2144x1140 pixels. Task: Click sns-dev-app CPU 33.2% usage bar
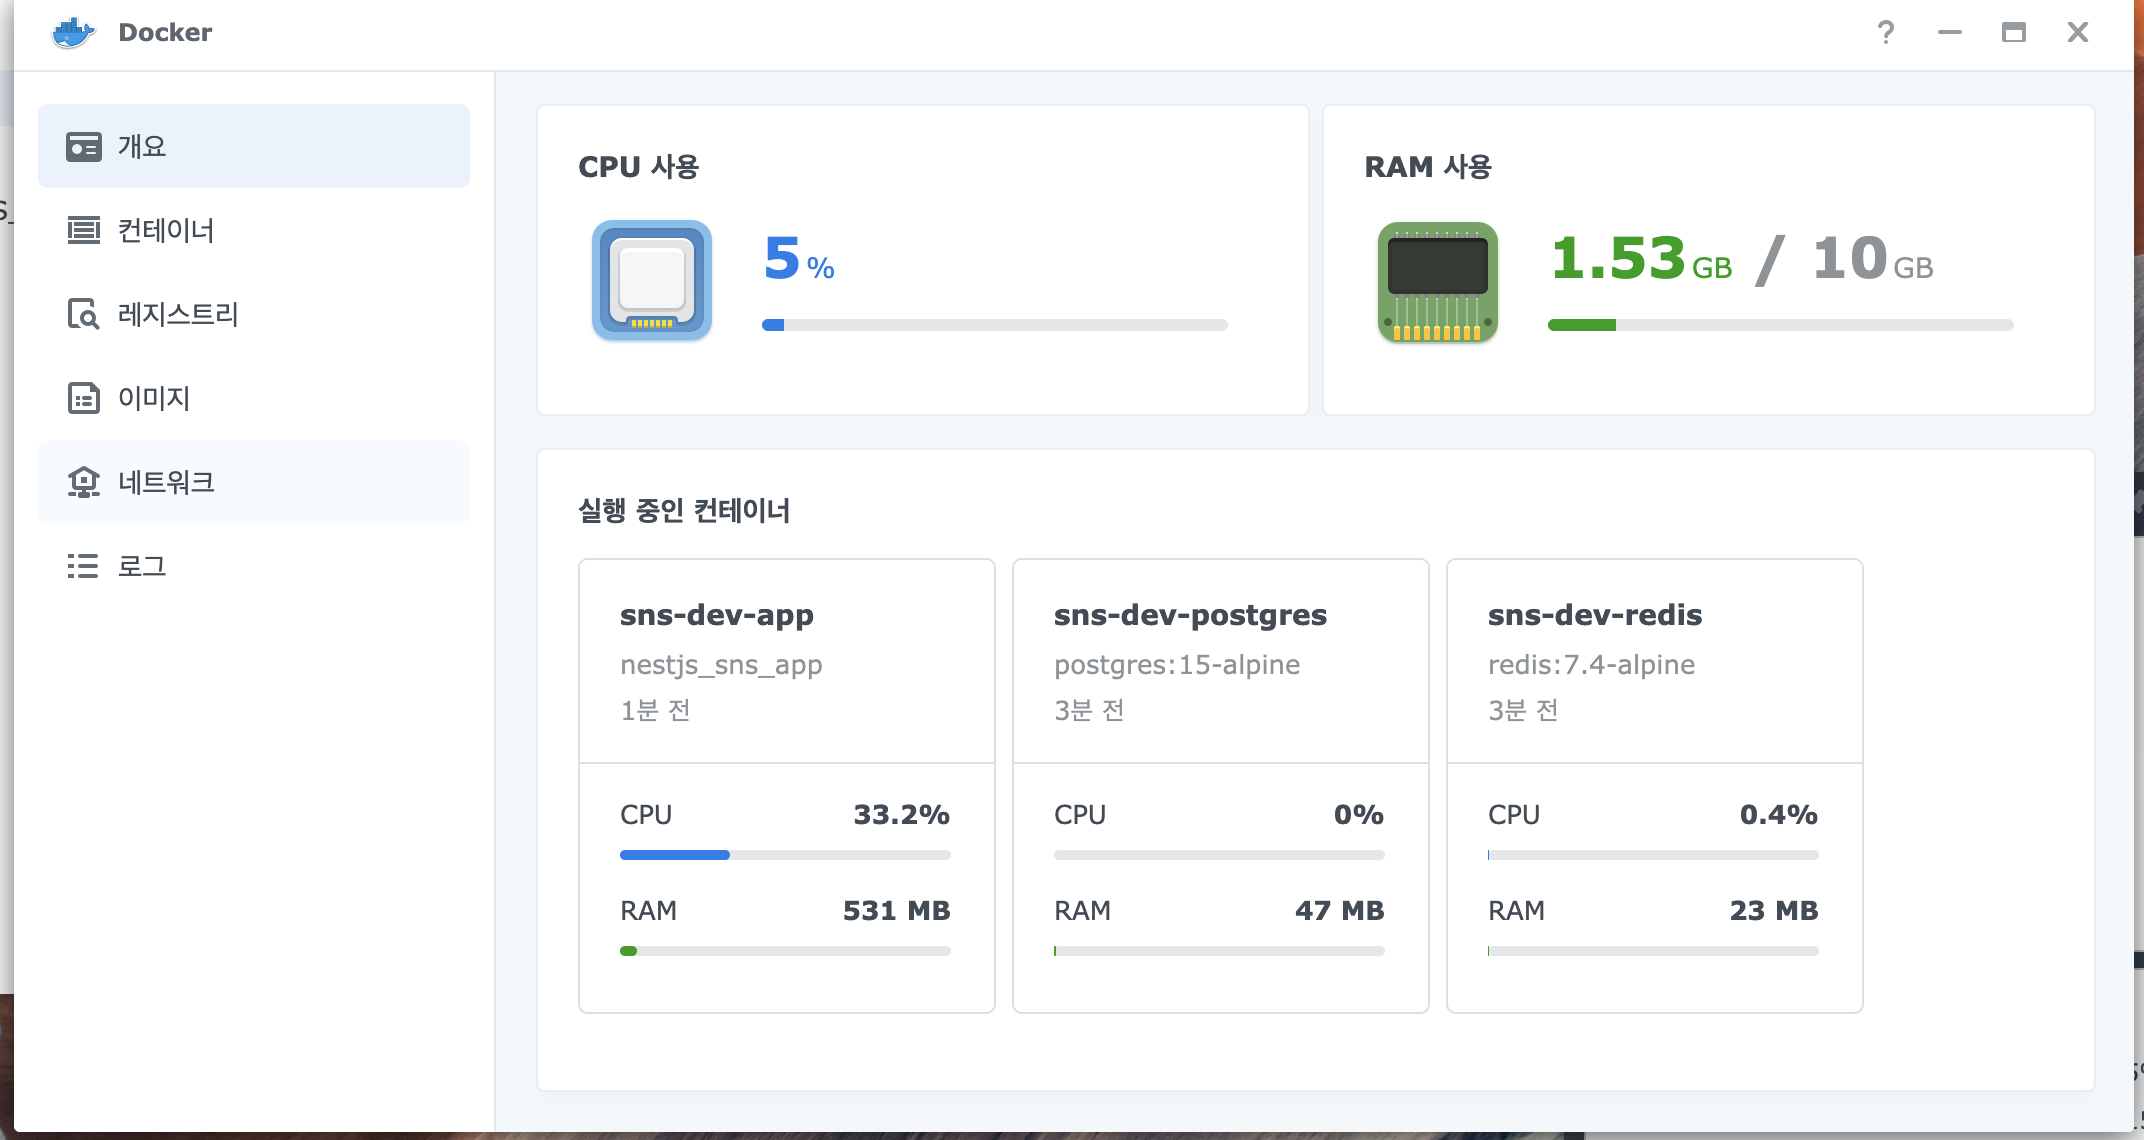pyautogui.click(x=785, y=855)
